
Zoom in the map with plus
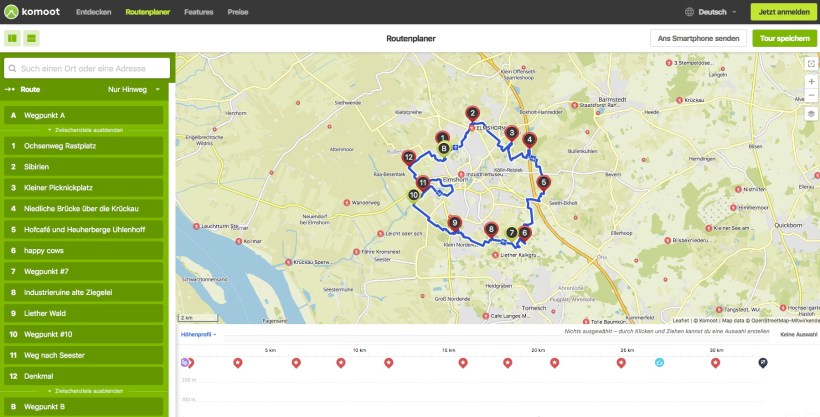point(811,82)
